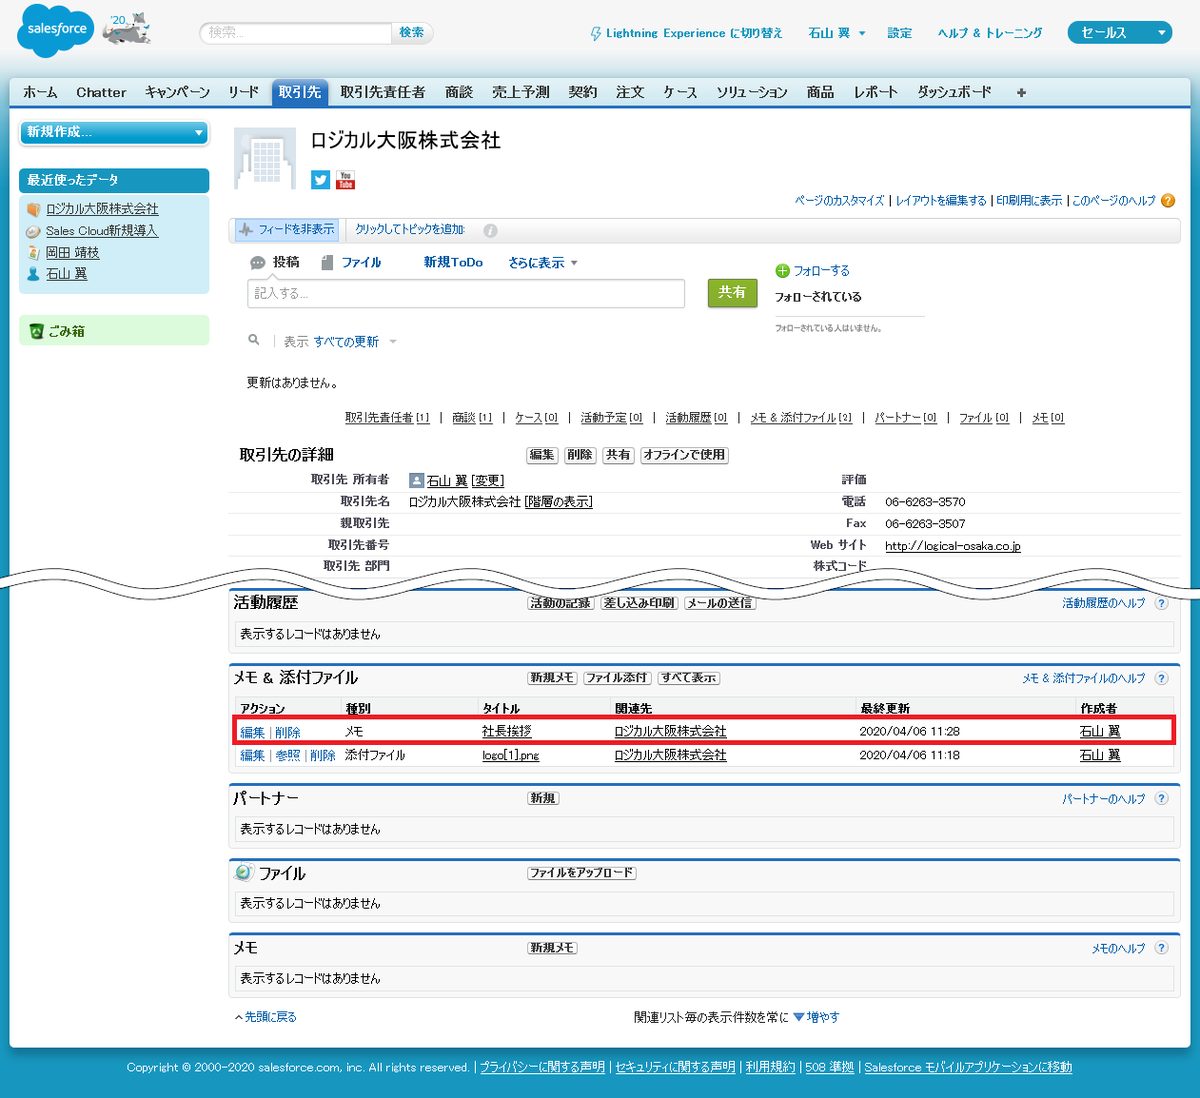Add a new tab with plus icon
Screen dimensions: 1200x1098
(1021, 92)
